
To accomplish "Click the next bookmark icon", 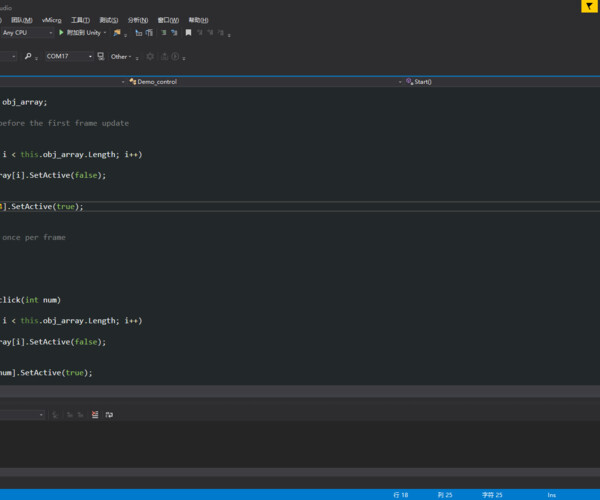I will coord(210,33).
